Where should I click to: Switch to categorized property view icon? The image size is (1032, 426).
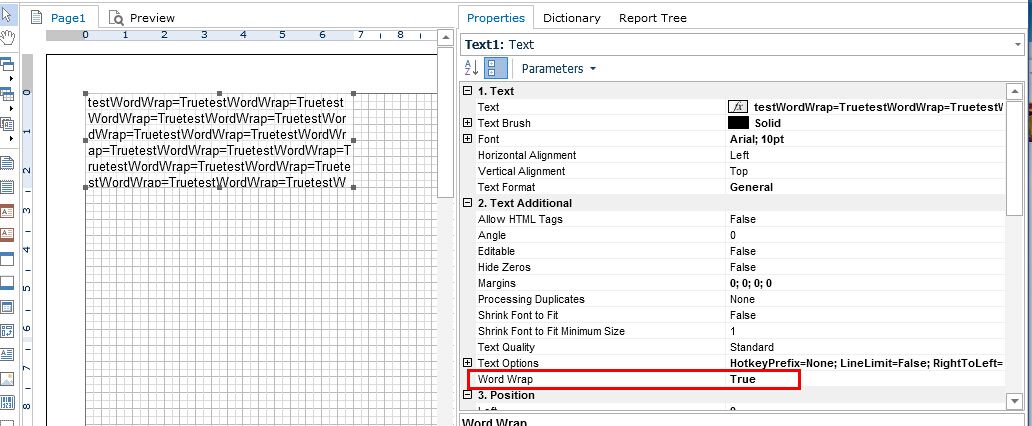click(x=496, y=68)
